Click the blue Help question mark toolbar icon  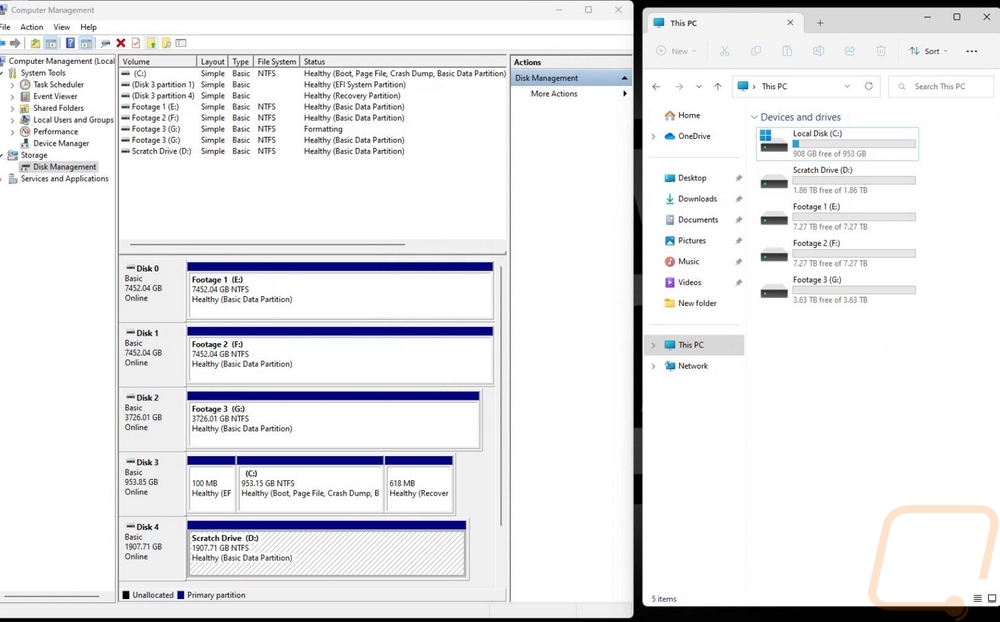coord(70,43)
